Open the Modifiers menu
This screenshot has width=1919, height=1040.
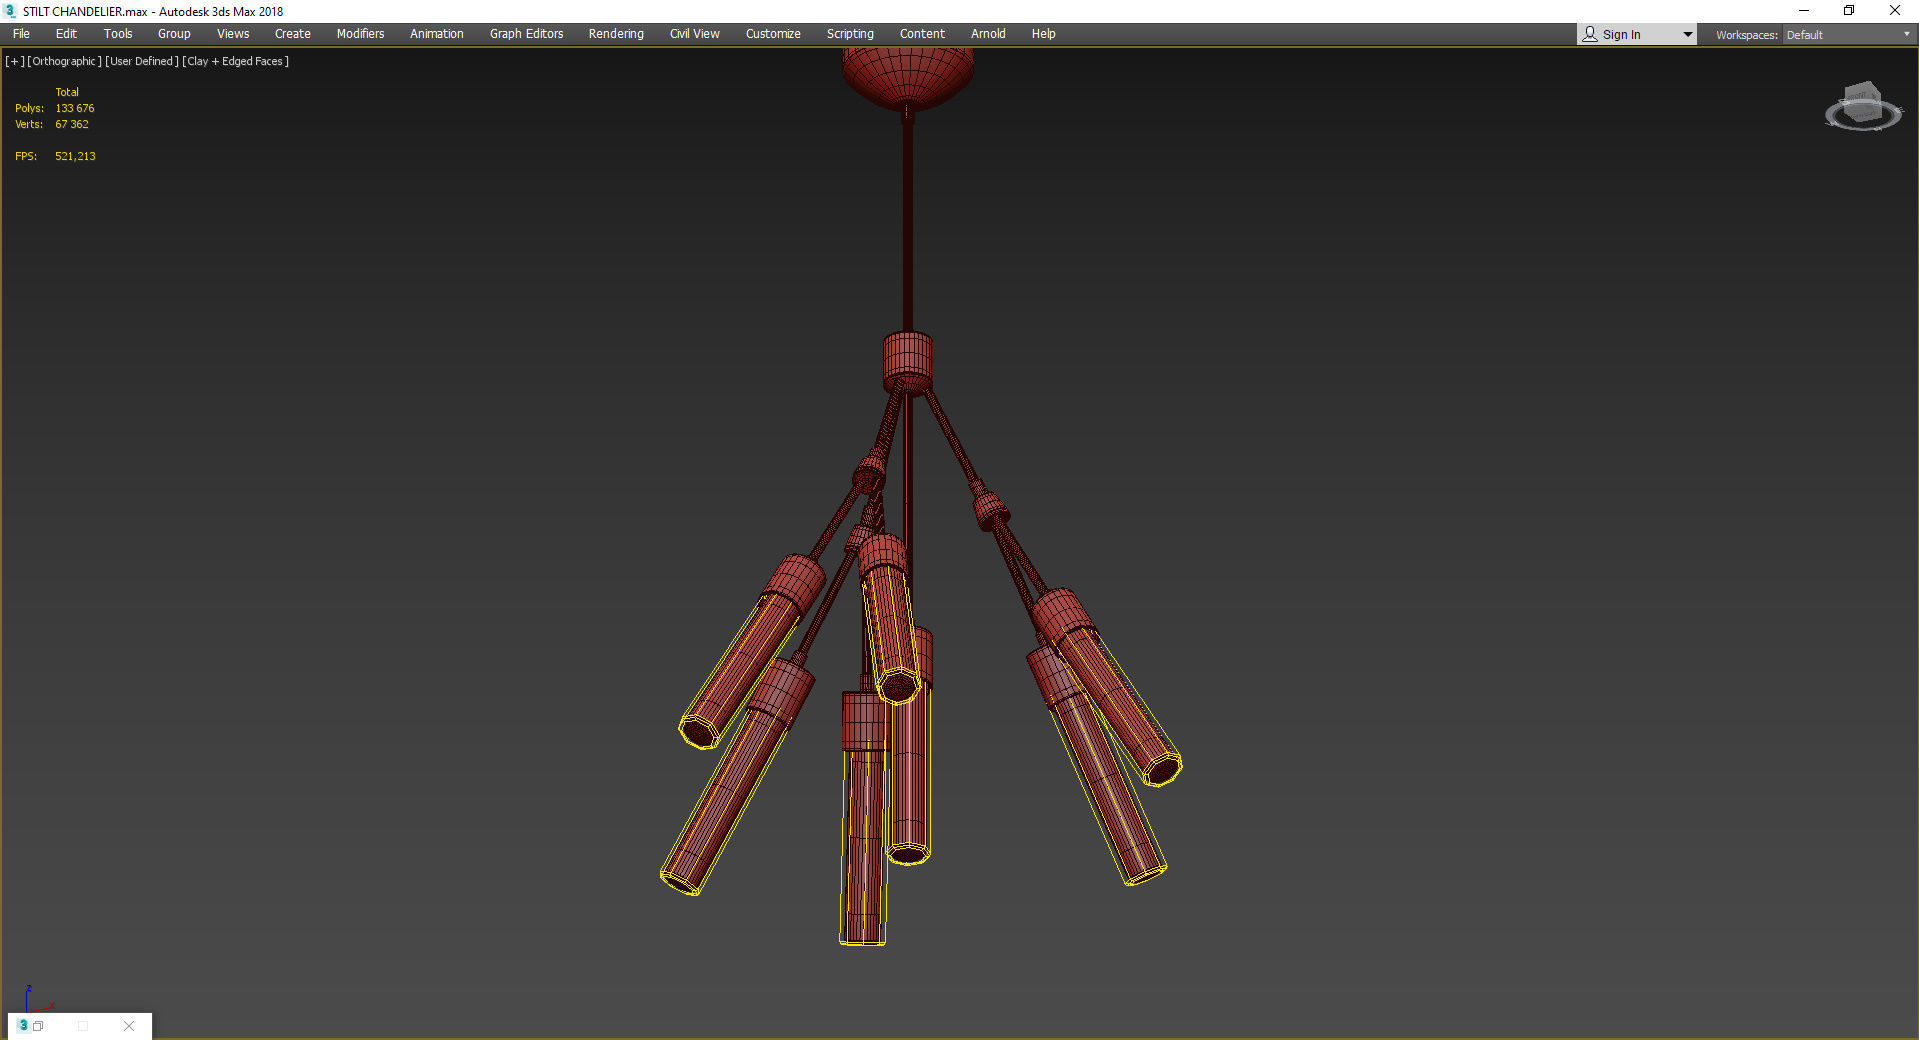360,34
